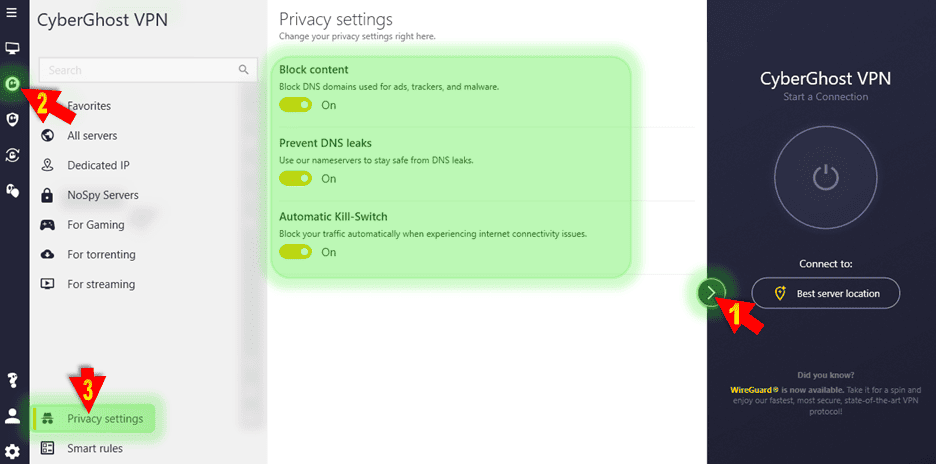
Task: Click the Search servers input field
Action: [x=135, y=70]
